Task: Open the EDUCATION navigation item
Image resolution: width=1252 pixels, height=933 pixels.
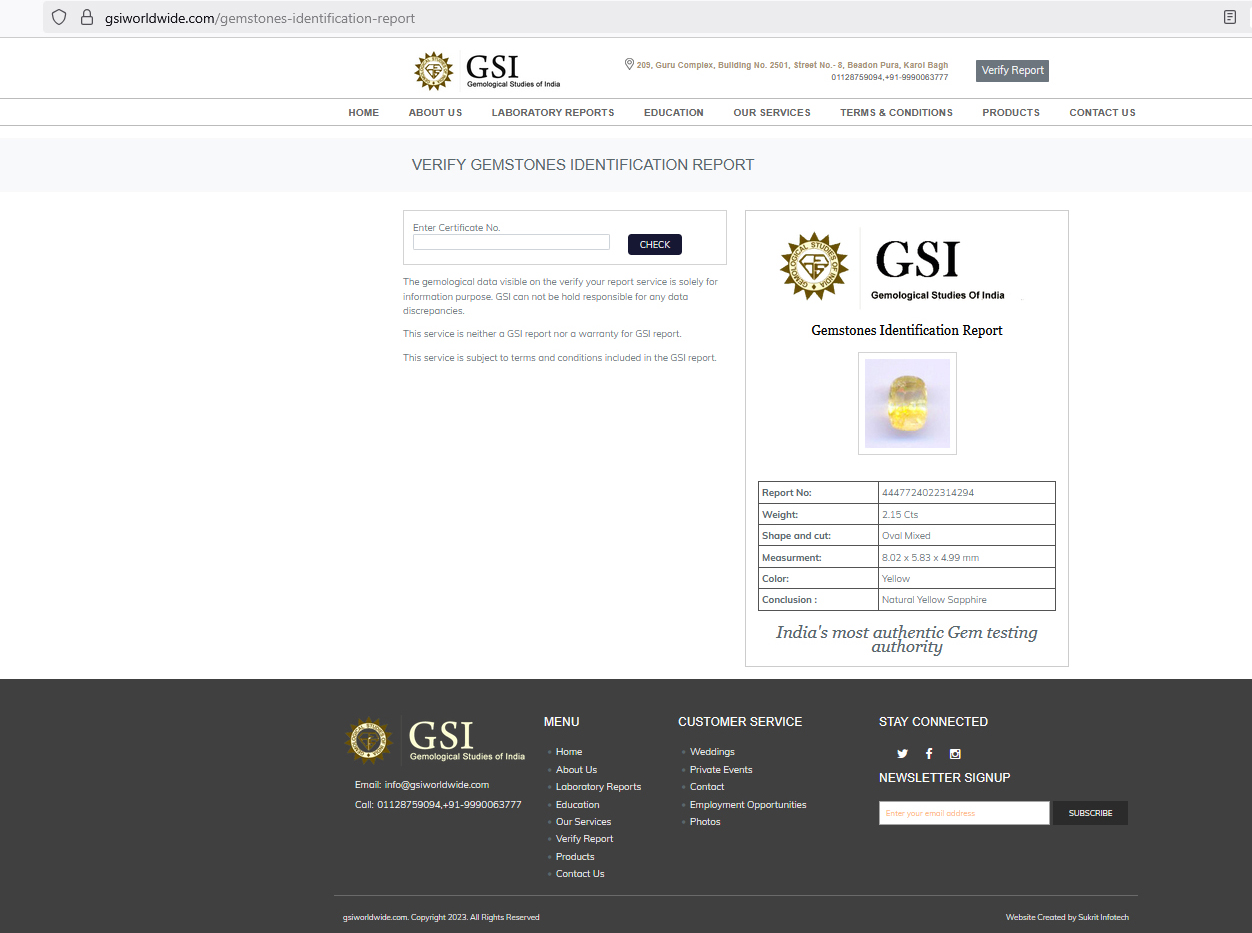Action: 674,113
